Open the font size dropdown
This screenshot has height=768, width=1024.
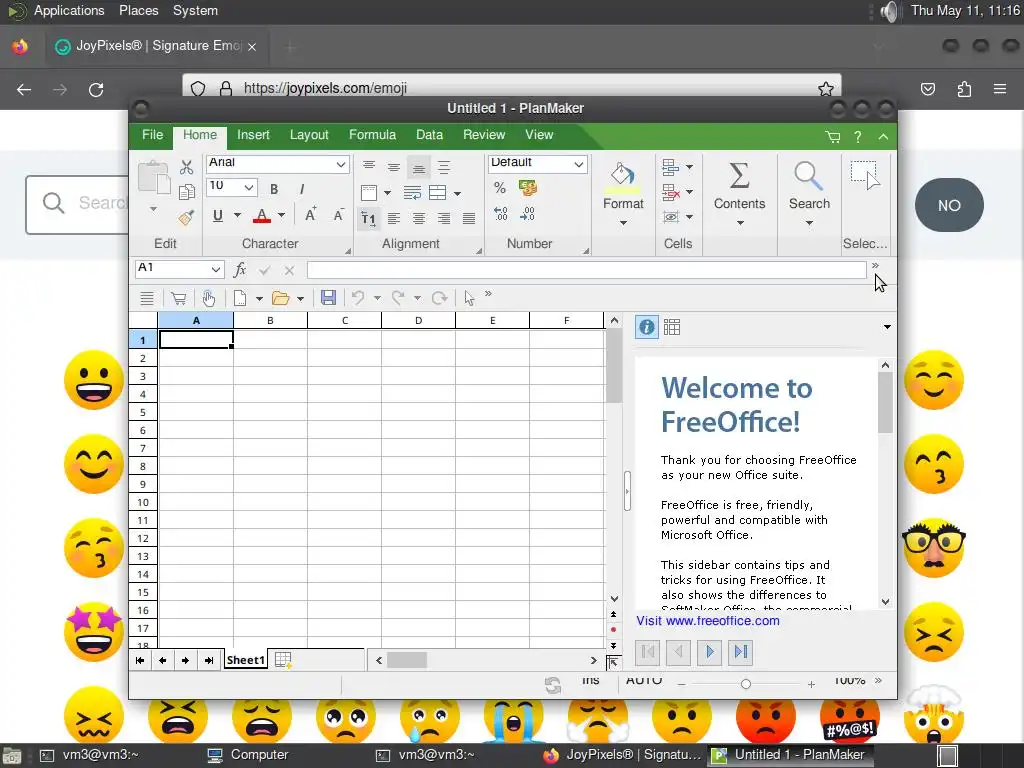tap(249, 187)
